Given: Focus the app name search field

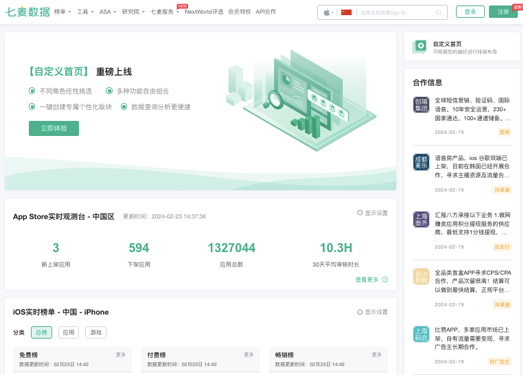Looking at the screenshot, I should [x=395, y=13].
